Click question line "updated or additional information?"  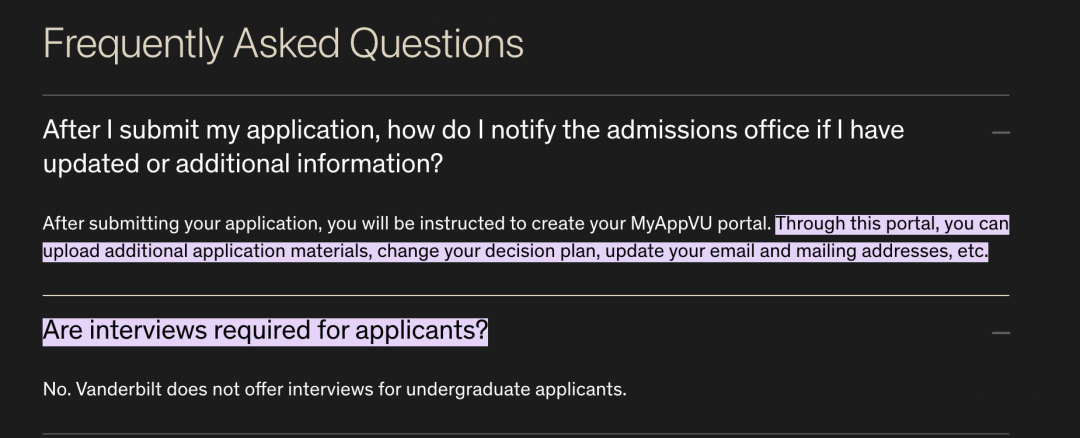242,164
